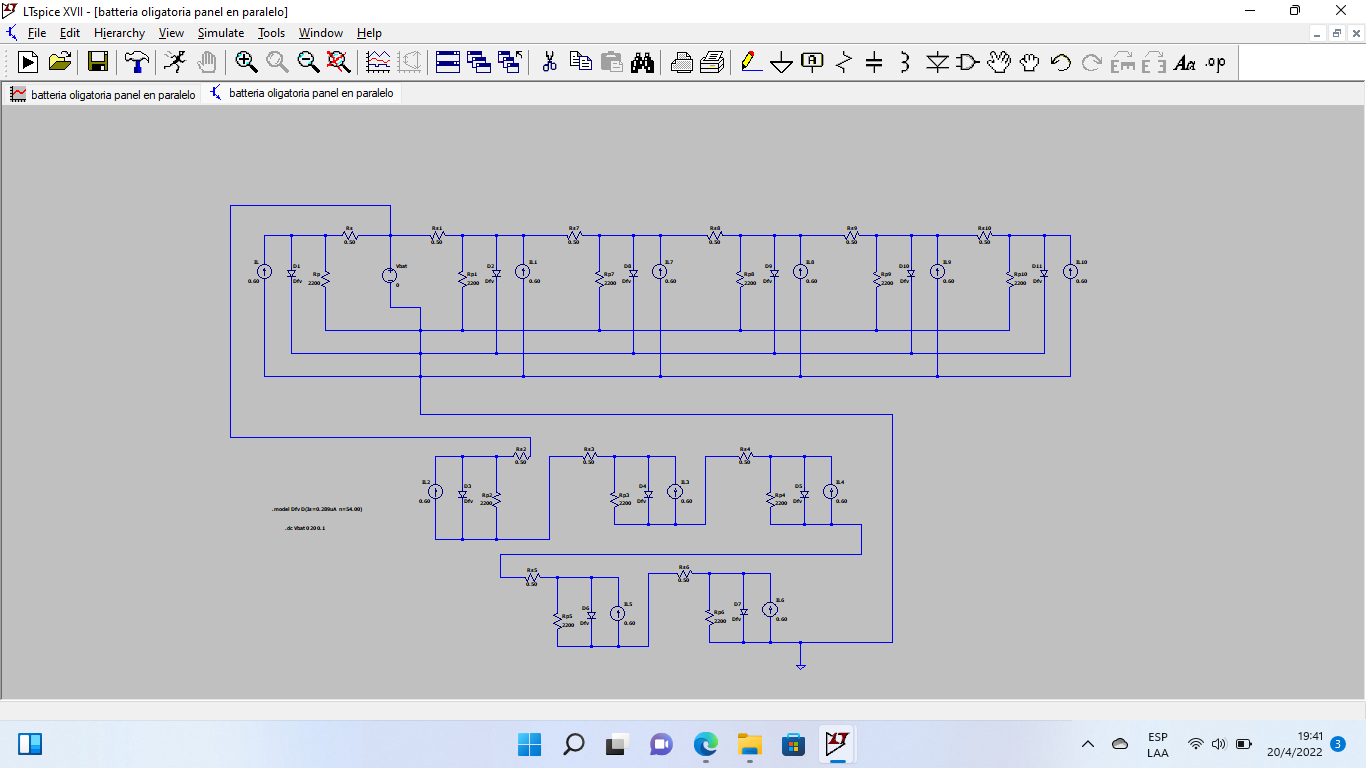Screen dimensions: 1366x768
Task: Click the Paste clipboard icon
Action: 611,62
